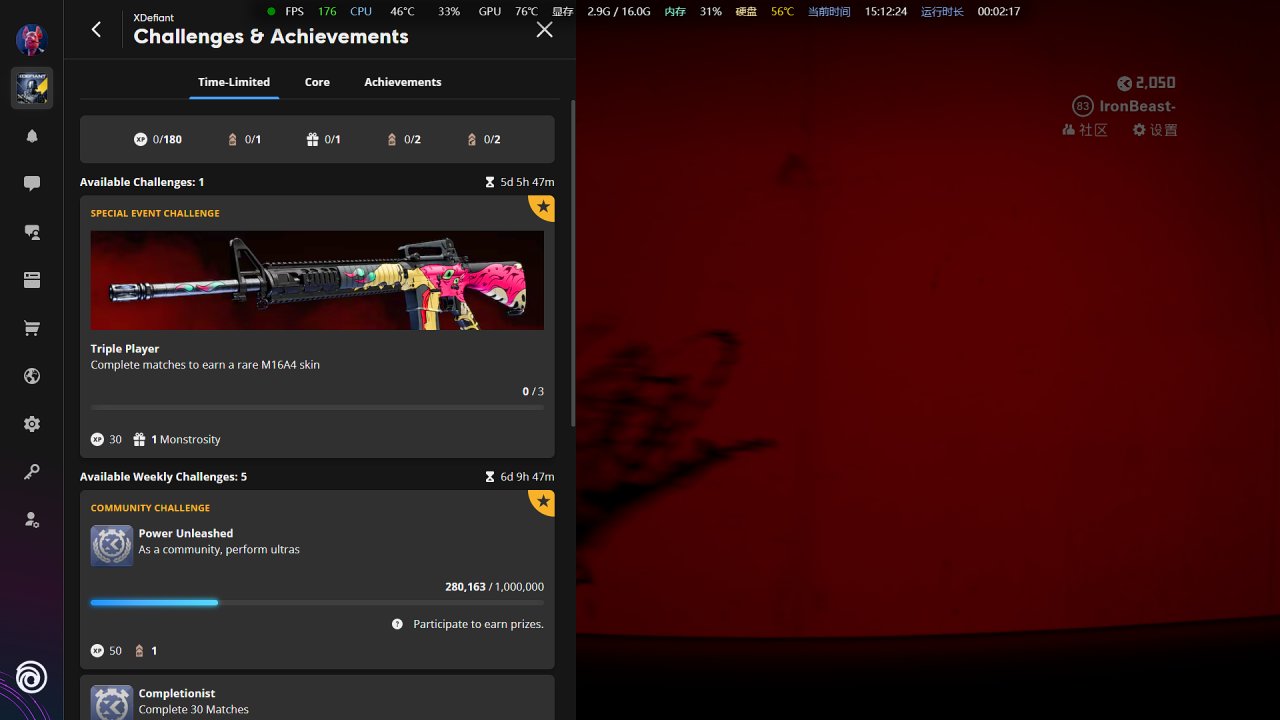
Task: Click the level 83 badge
Action: coord(1083,106)
